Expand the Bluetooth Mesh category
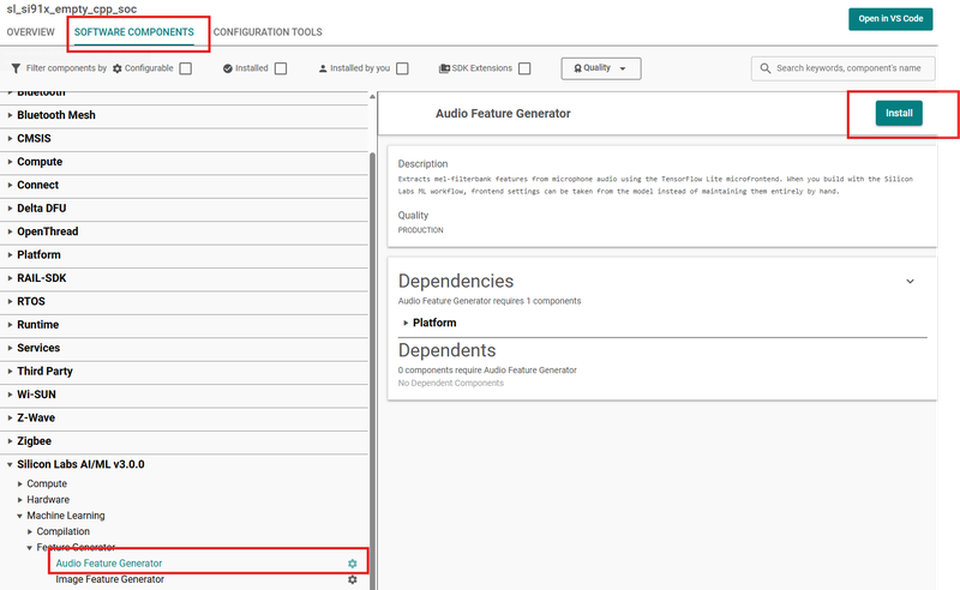Viewport: 960px width, 590px height. tap(10, 115)
